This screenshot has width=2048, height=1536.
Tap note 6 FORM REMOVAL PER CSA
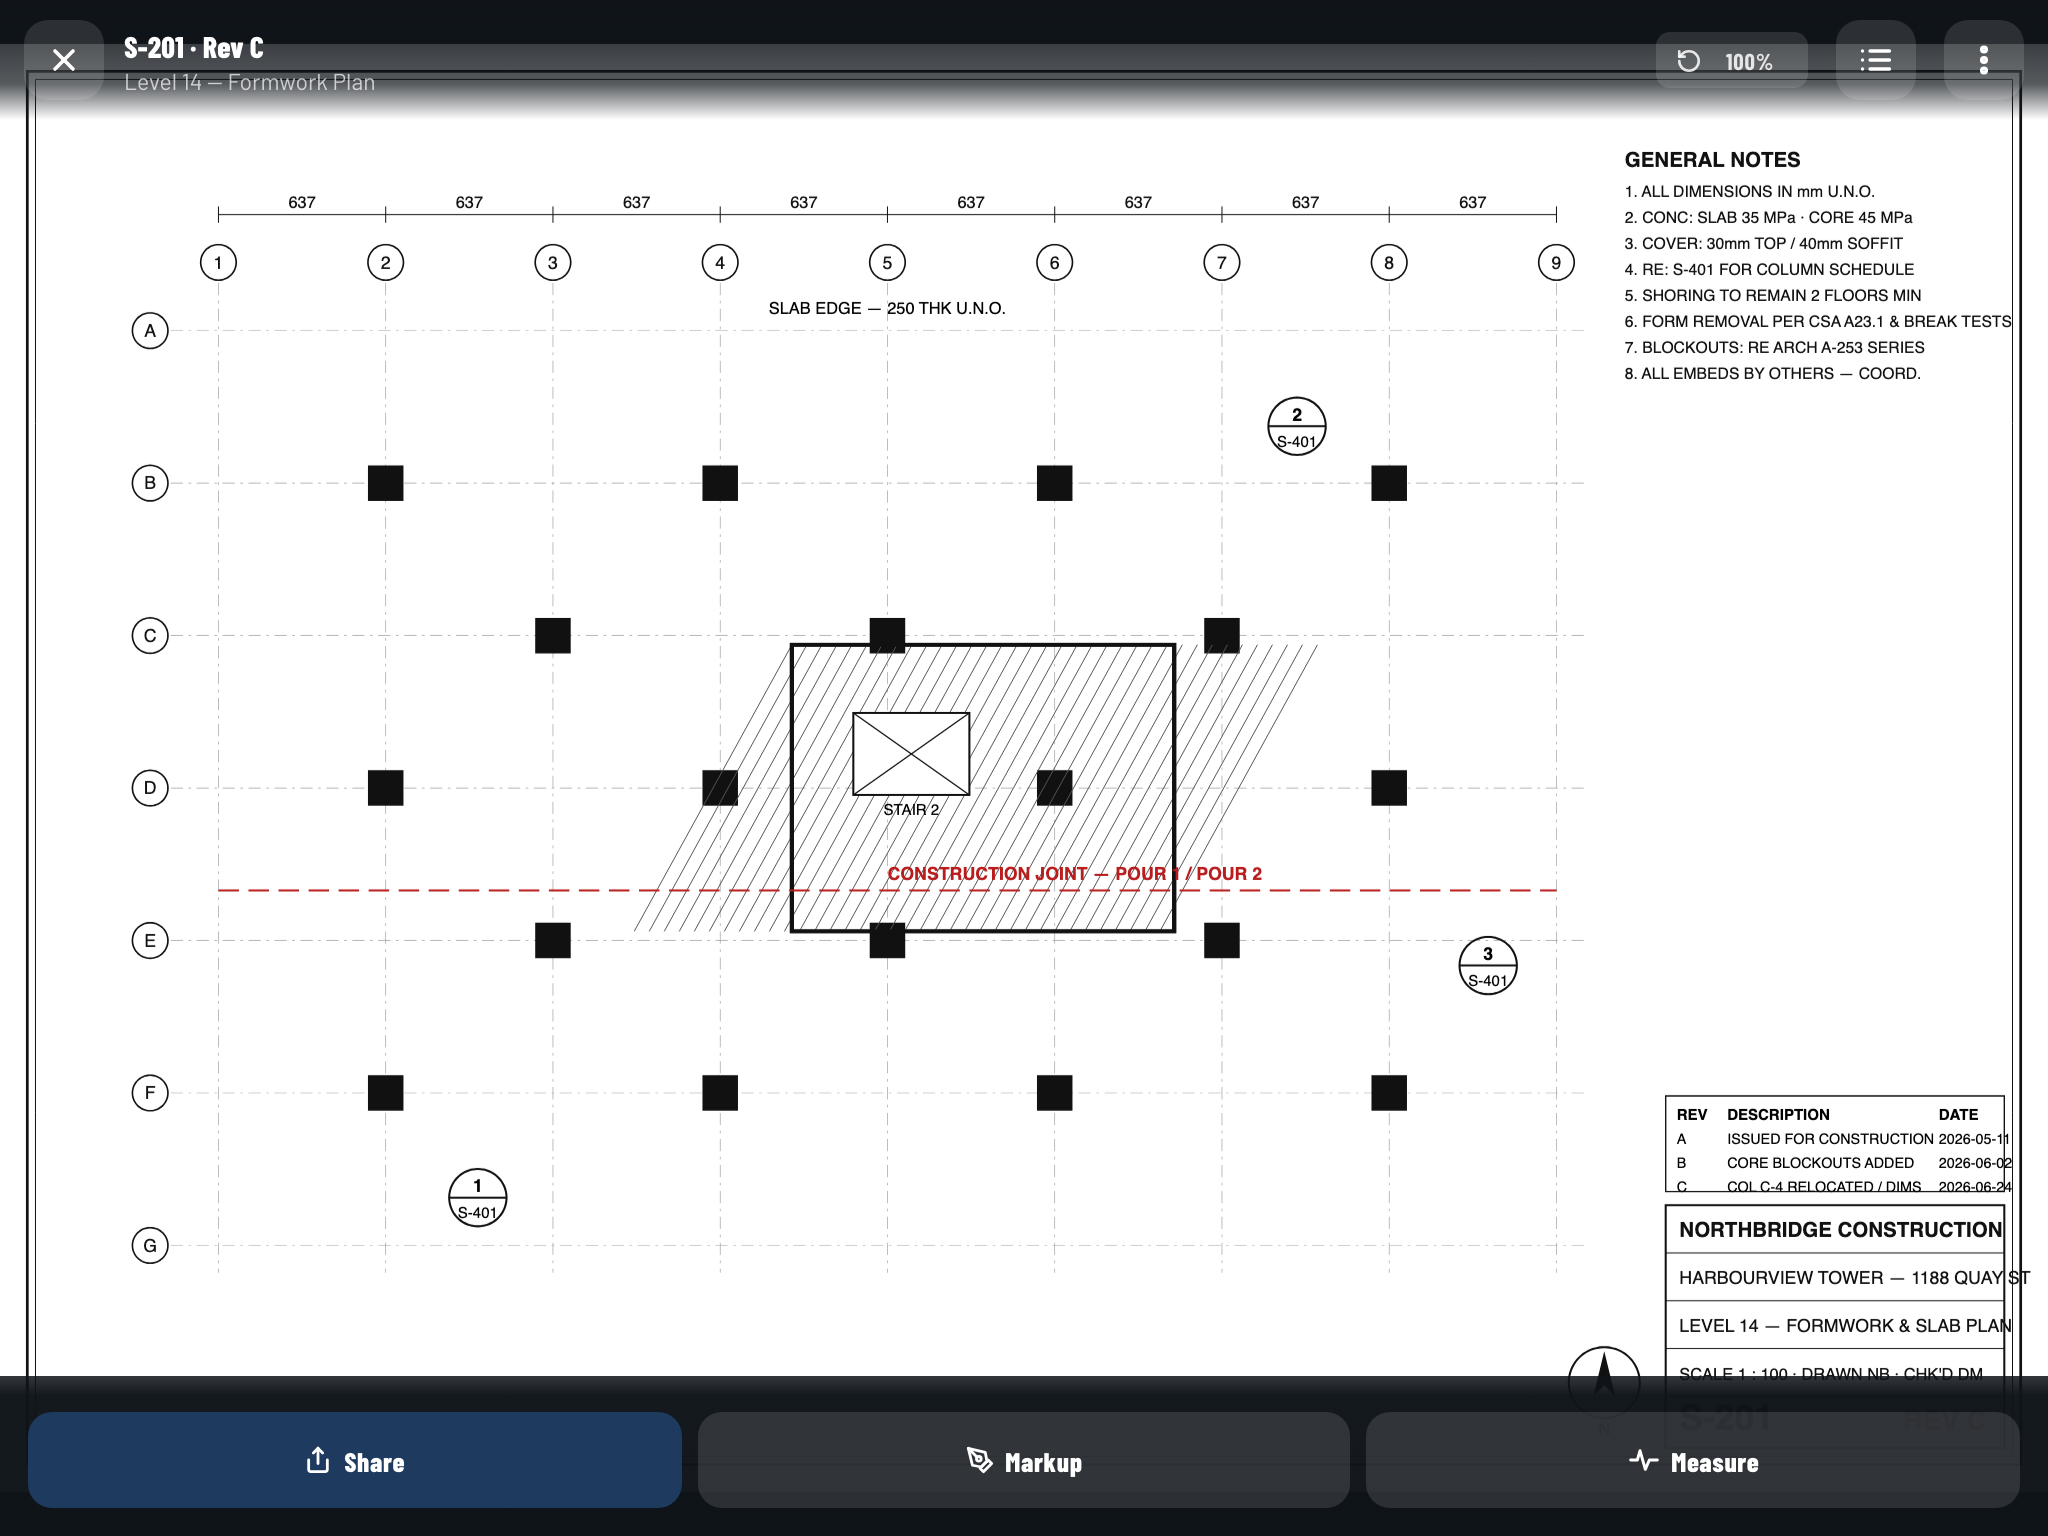(1818, 322)
